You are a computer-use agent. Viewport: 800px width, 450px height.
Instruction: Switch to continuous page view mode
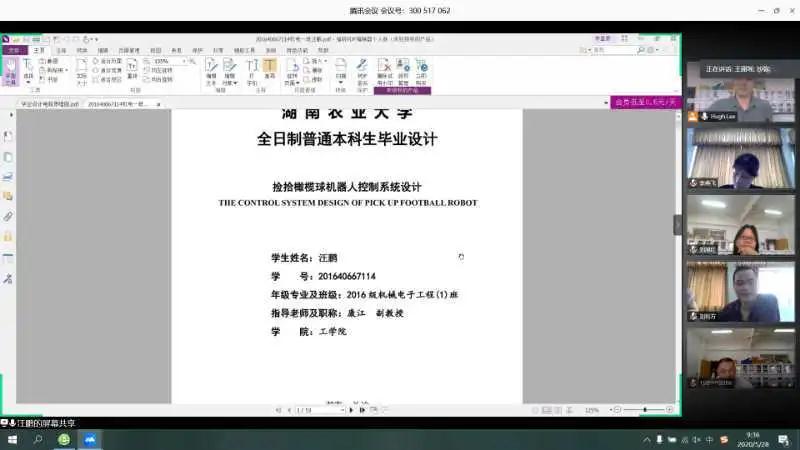pyautogui.click(x=546, y=410)
